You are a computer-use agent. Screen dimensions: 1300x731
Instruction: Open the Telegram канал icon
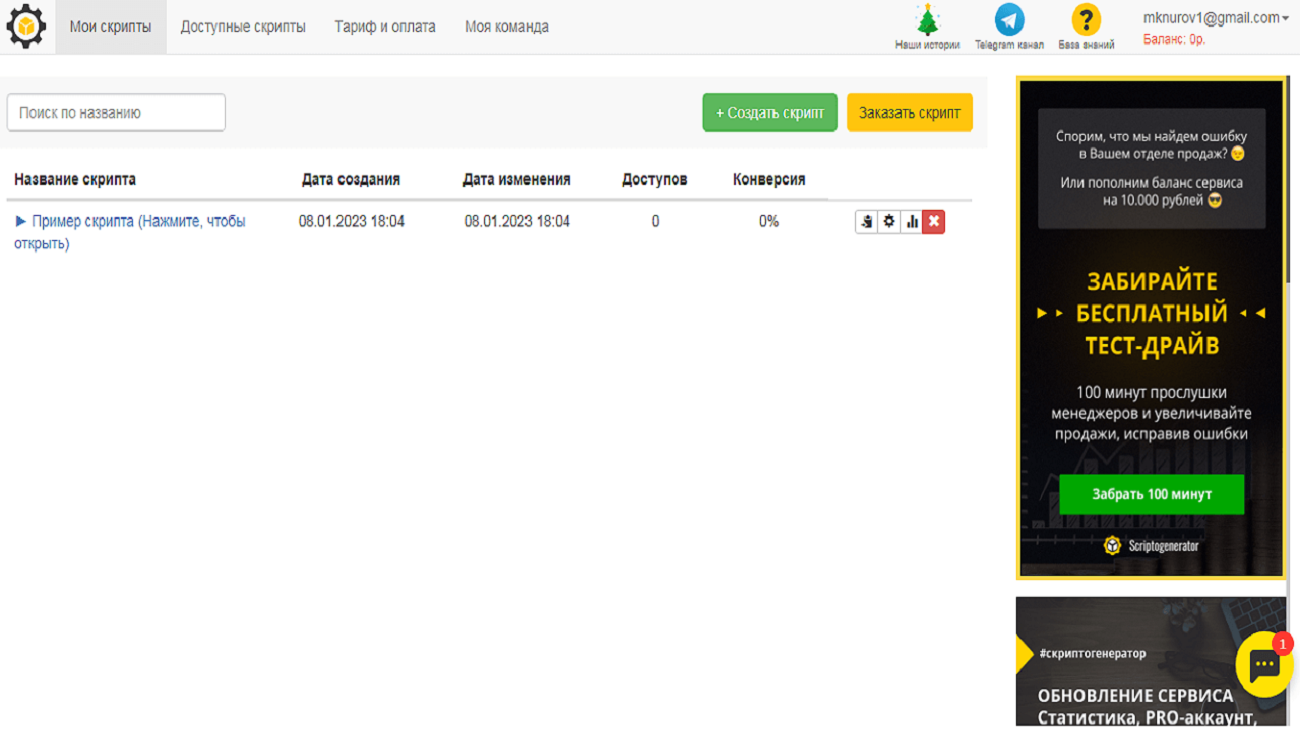click(1009, 21)
